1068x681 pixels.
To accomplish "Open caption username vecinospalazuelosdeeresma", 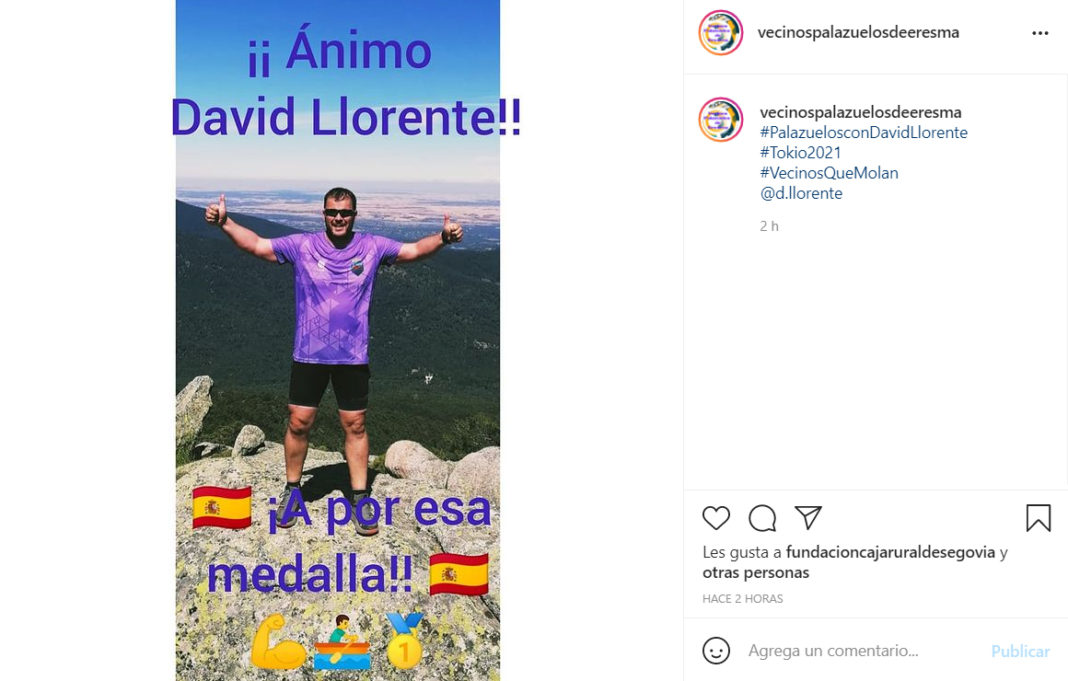I will 861,112.
